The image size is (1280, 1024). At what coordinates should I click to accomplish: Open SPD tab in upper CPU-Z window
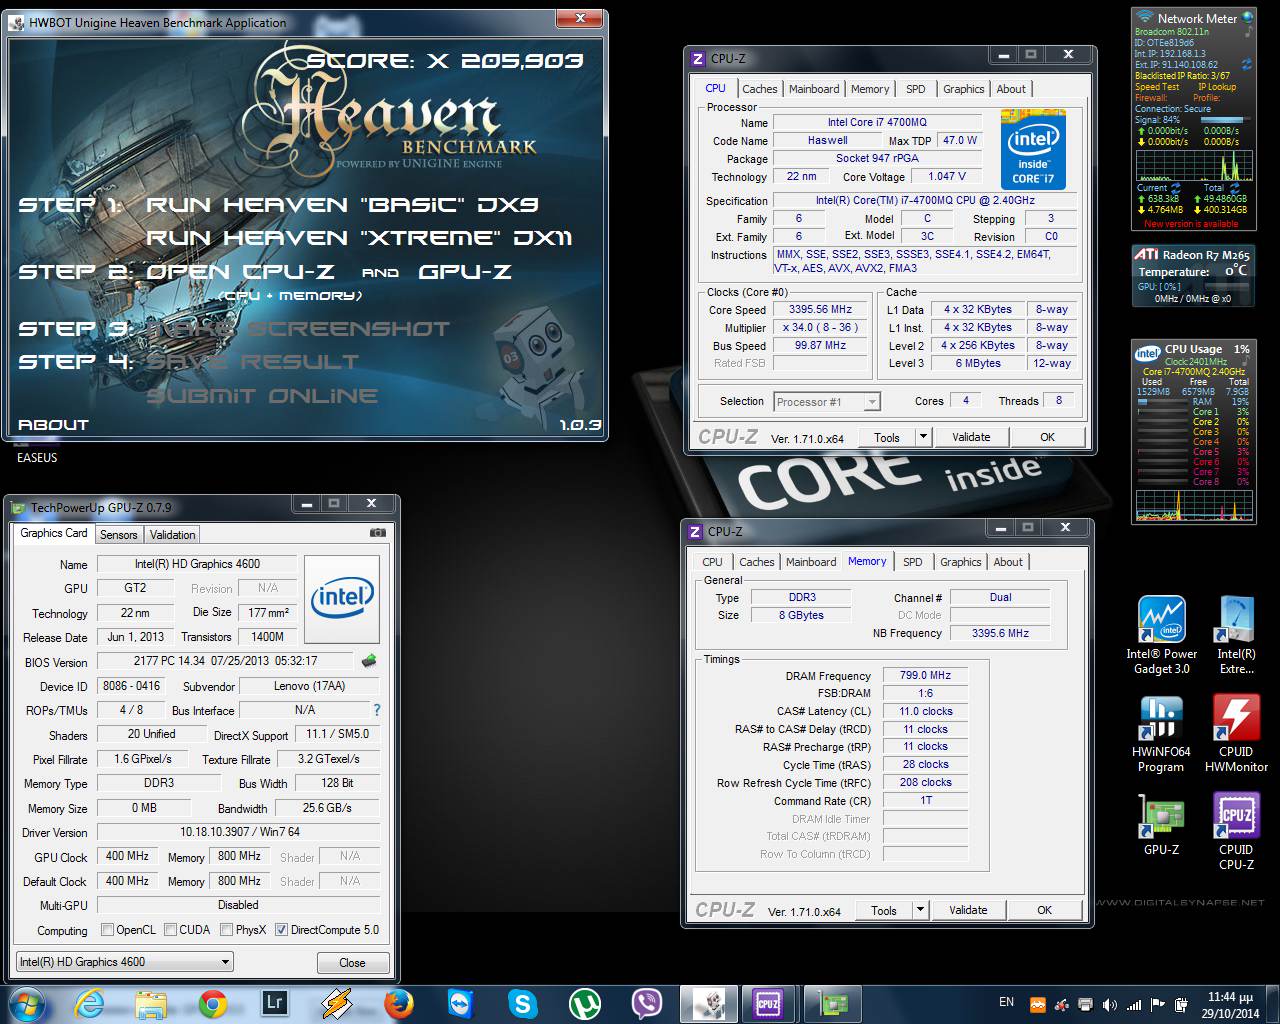pyautogui.click(x=916, y=89)
